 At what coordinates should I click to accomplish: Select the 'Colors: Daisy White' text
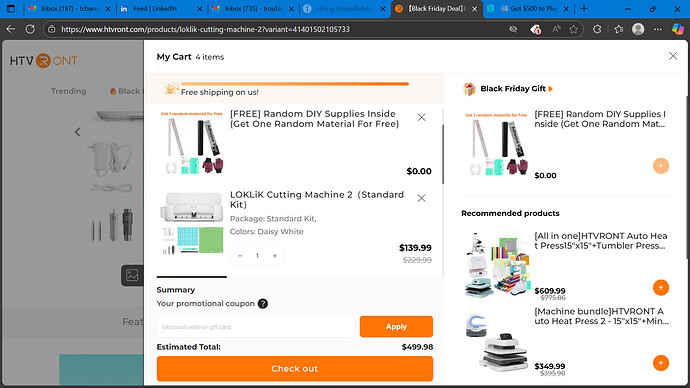point(267,231)
